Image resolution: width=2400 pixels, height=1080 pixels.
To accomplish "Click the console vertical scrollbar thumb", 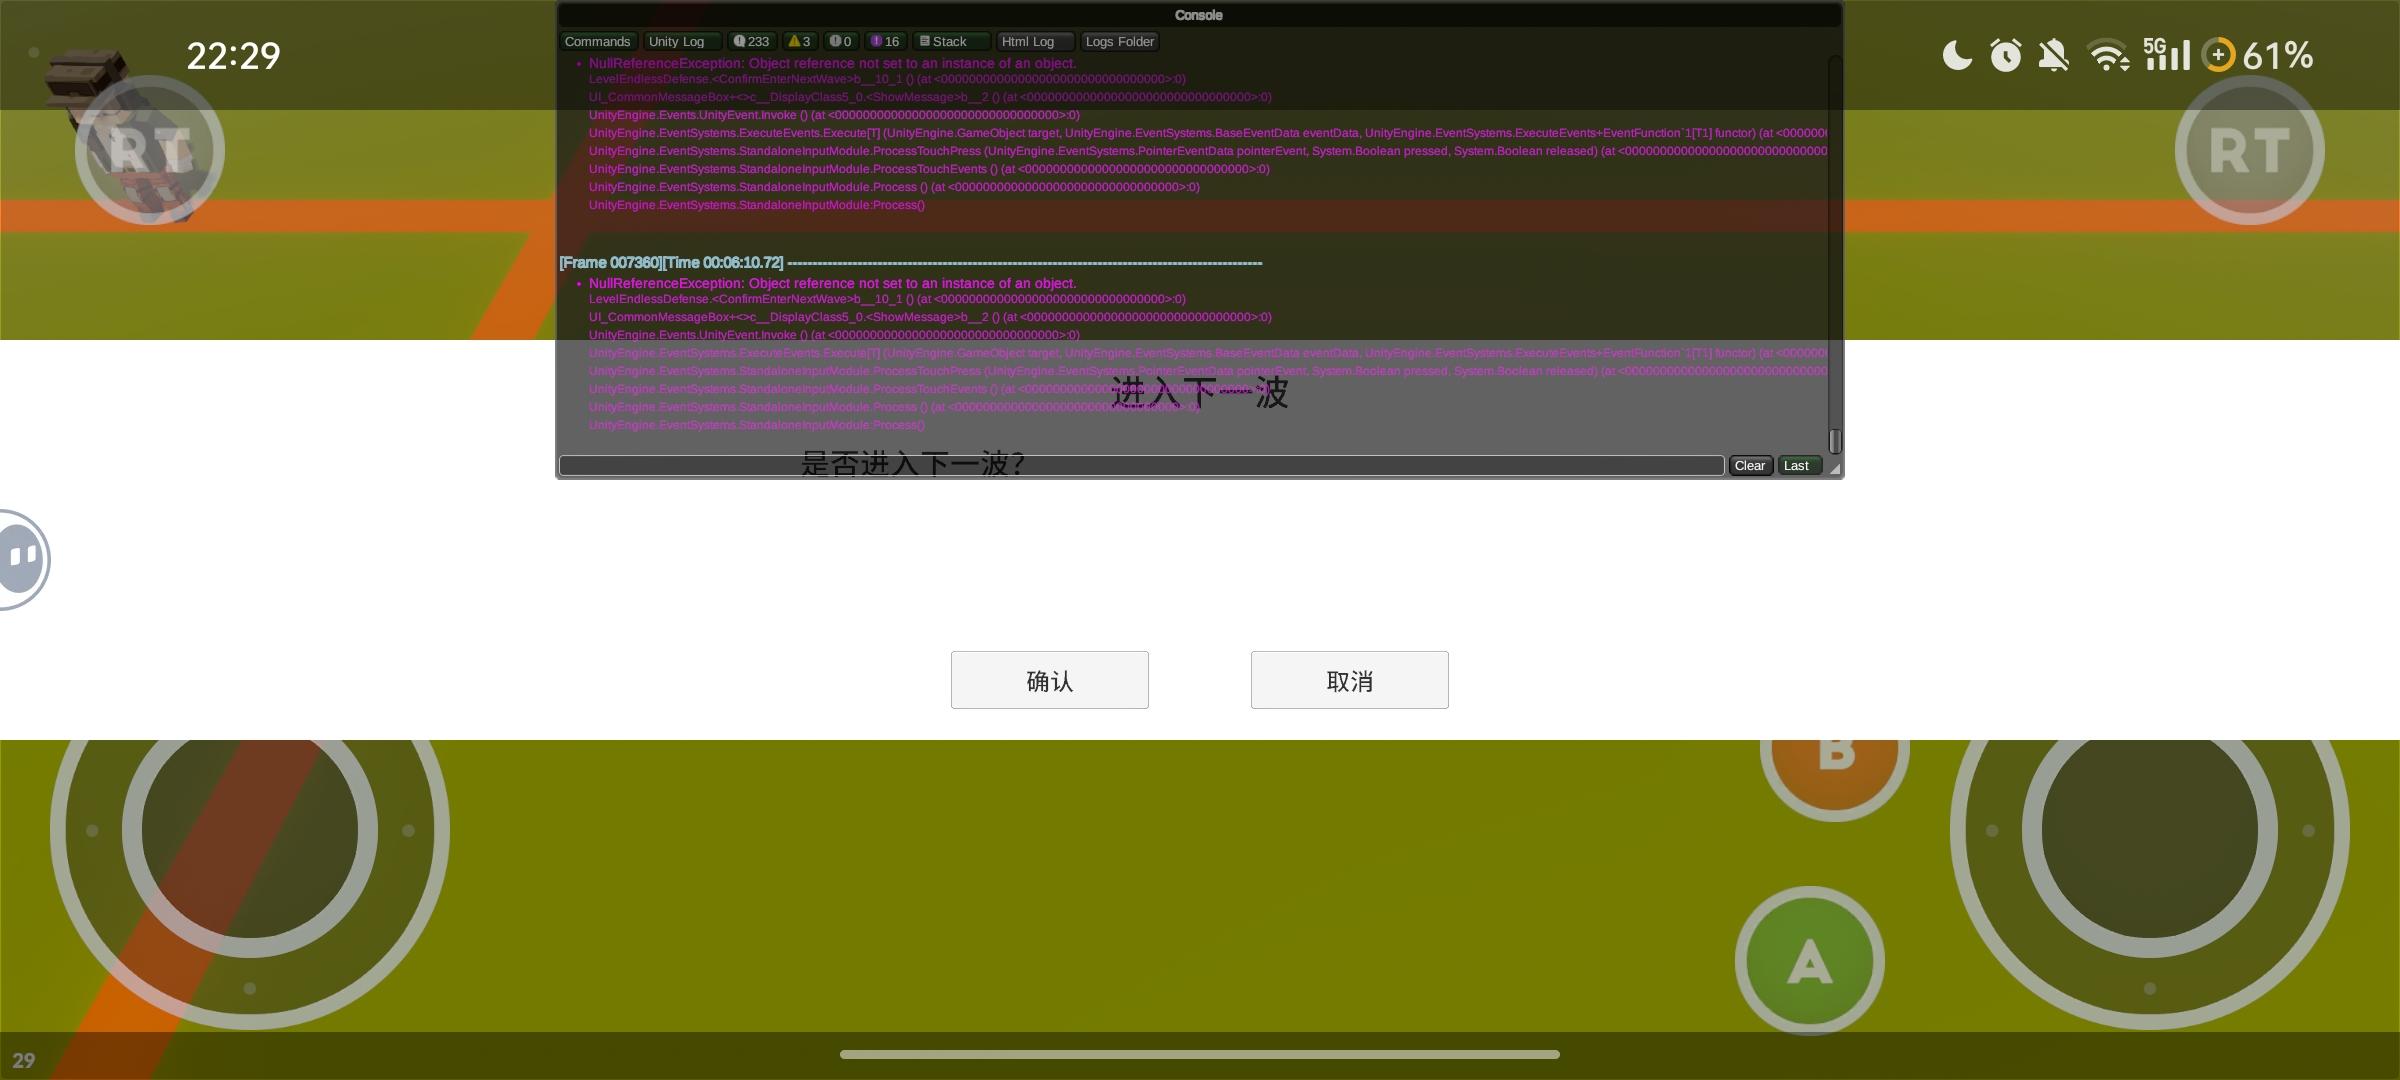I will click(1834, 440).
